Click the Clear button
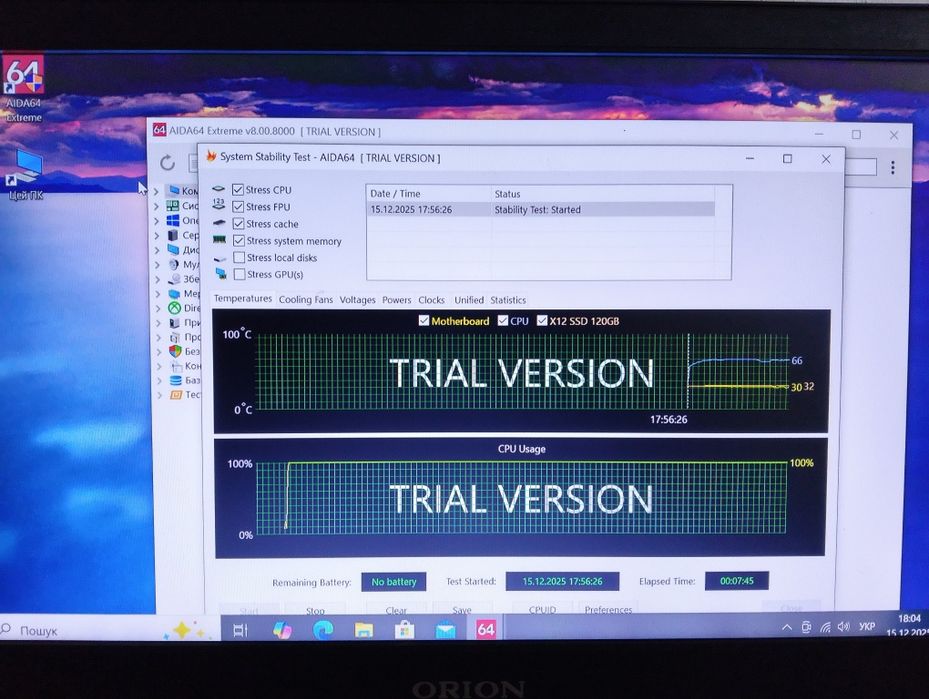This screenshot has height=699, width=929. pyautogui.click(x=396, y=609)
